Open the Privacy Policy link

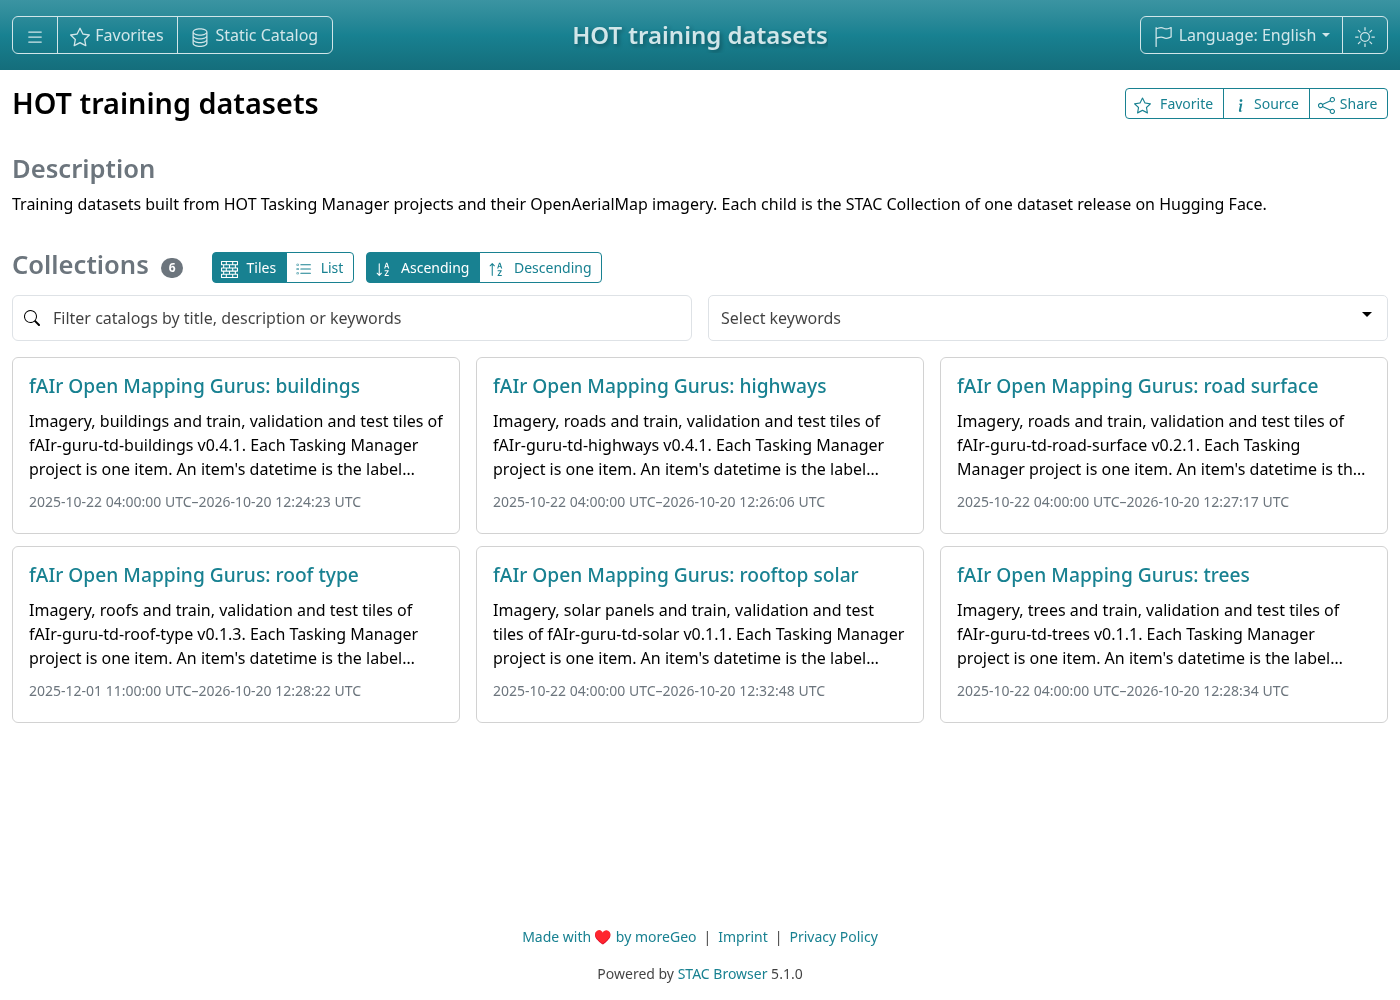point(833,937)
